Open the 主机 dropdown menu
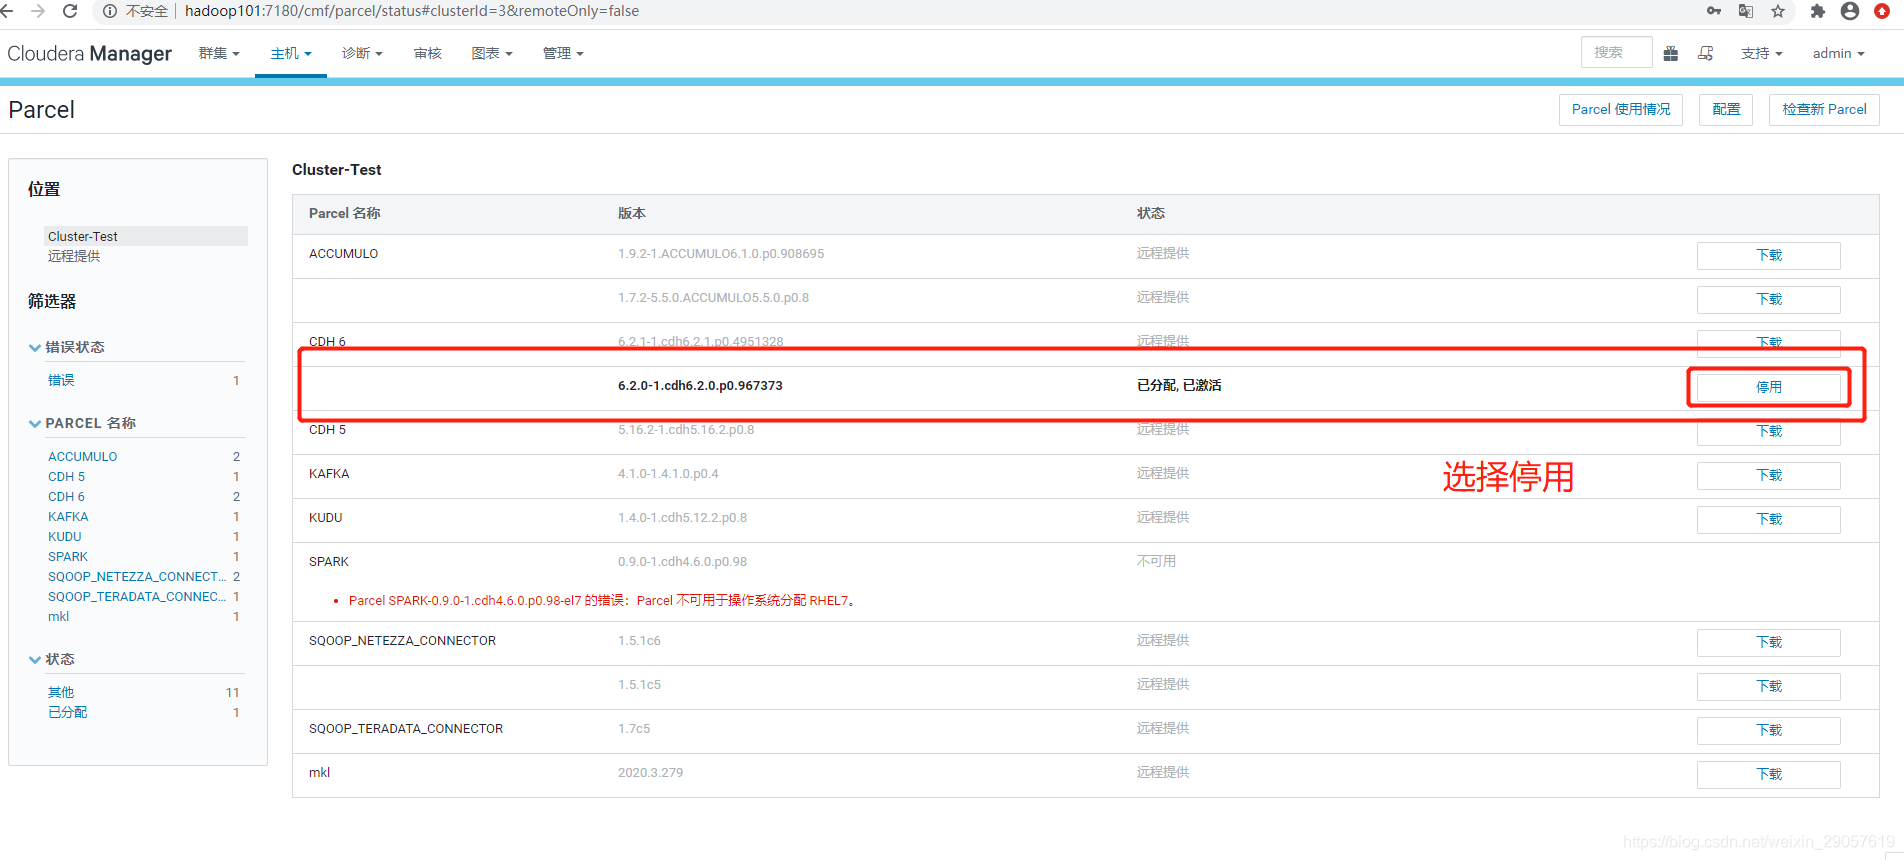 coord(291,53)
